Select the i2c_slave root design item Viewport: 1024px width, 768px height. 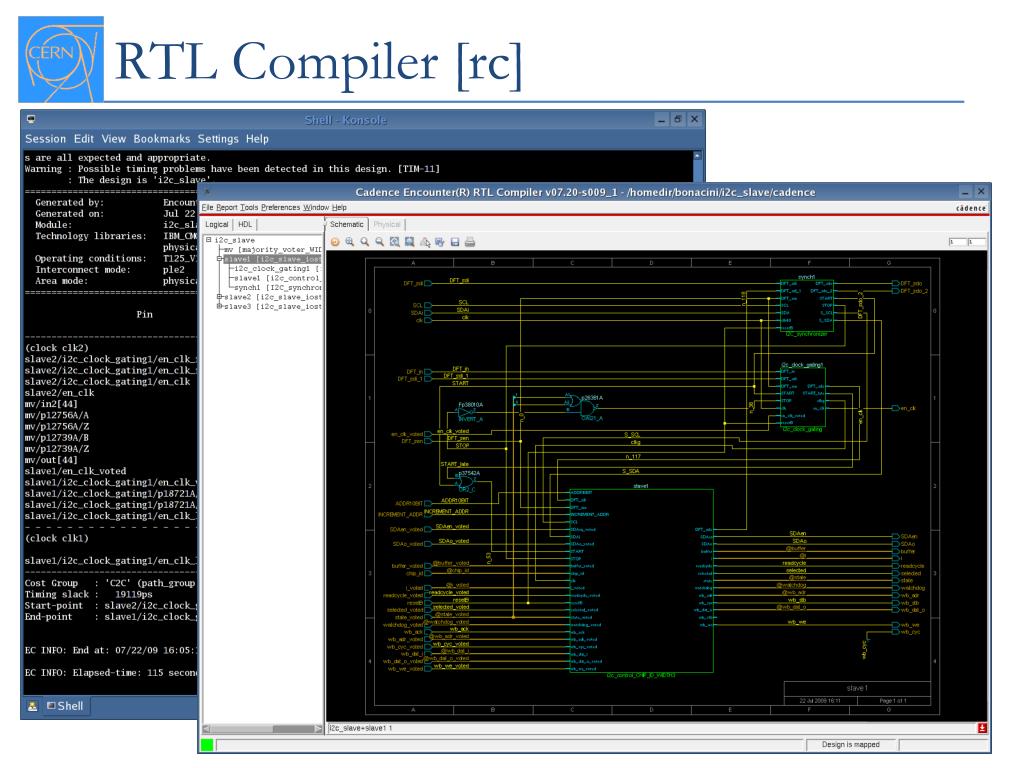235,240
